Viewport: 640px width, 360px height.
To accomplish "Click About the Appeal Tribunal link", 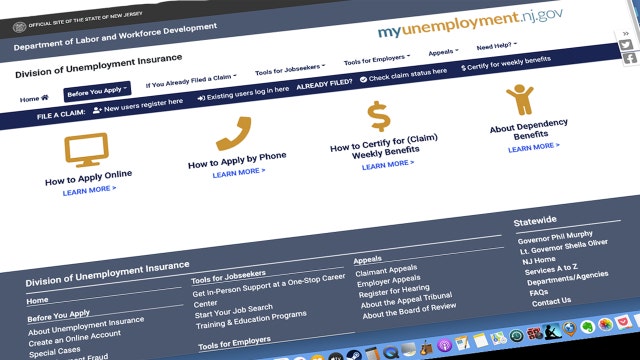I will [x=406, y=300].
